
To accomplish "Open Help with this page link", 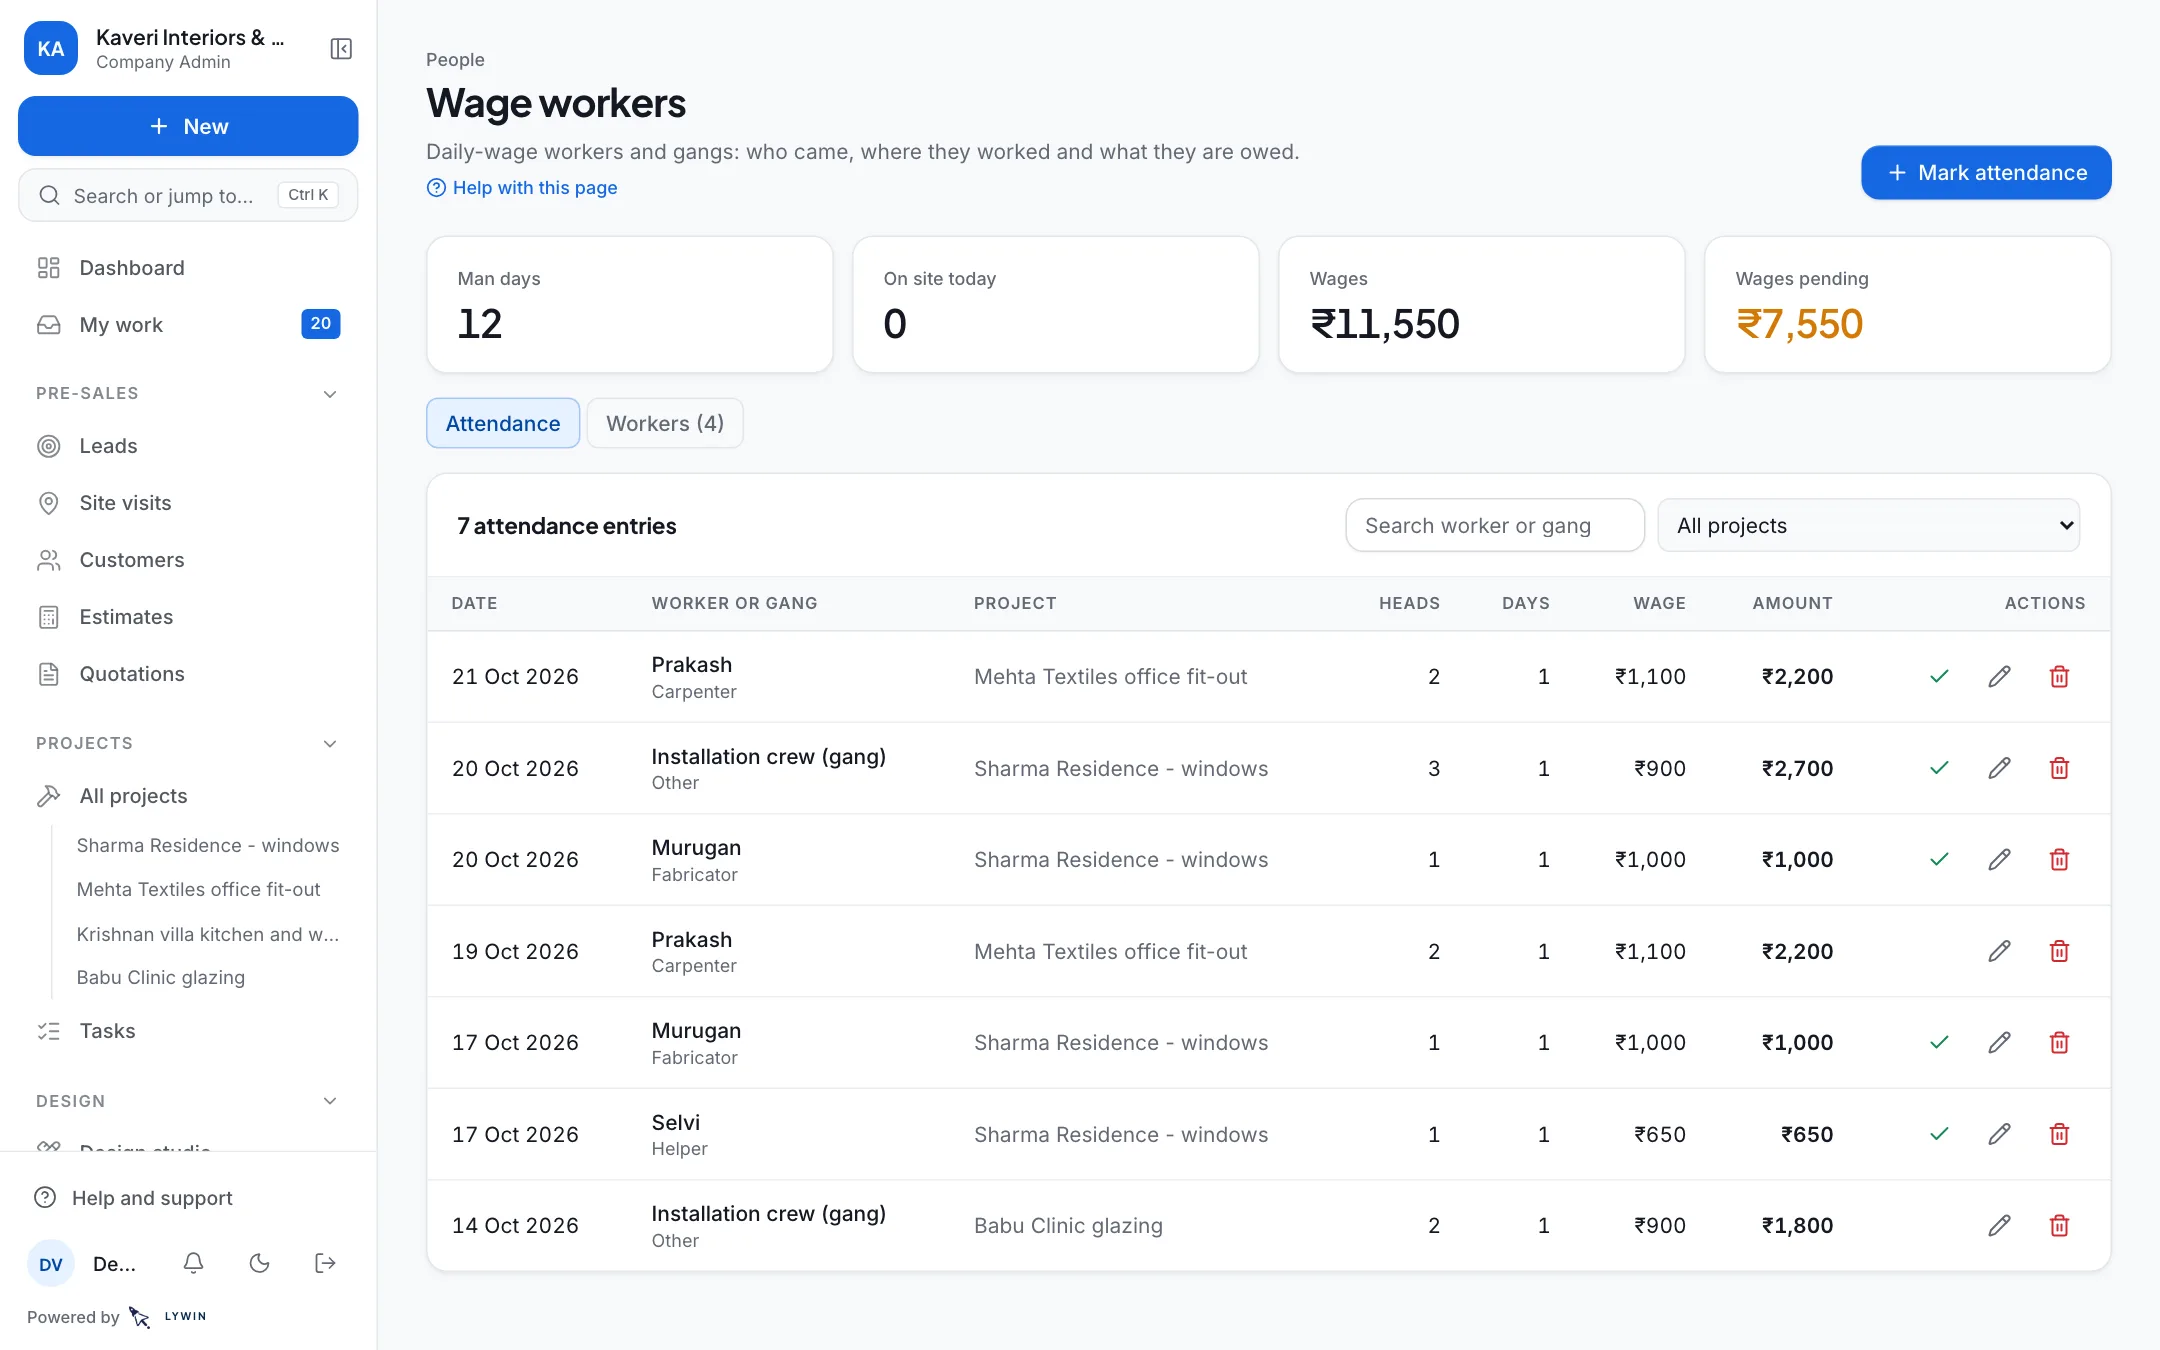I will [522, 188].
